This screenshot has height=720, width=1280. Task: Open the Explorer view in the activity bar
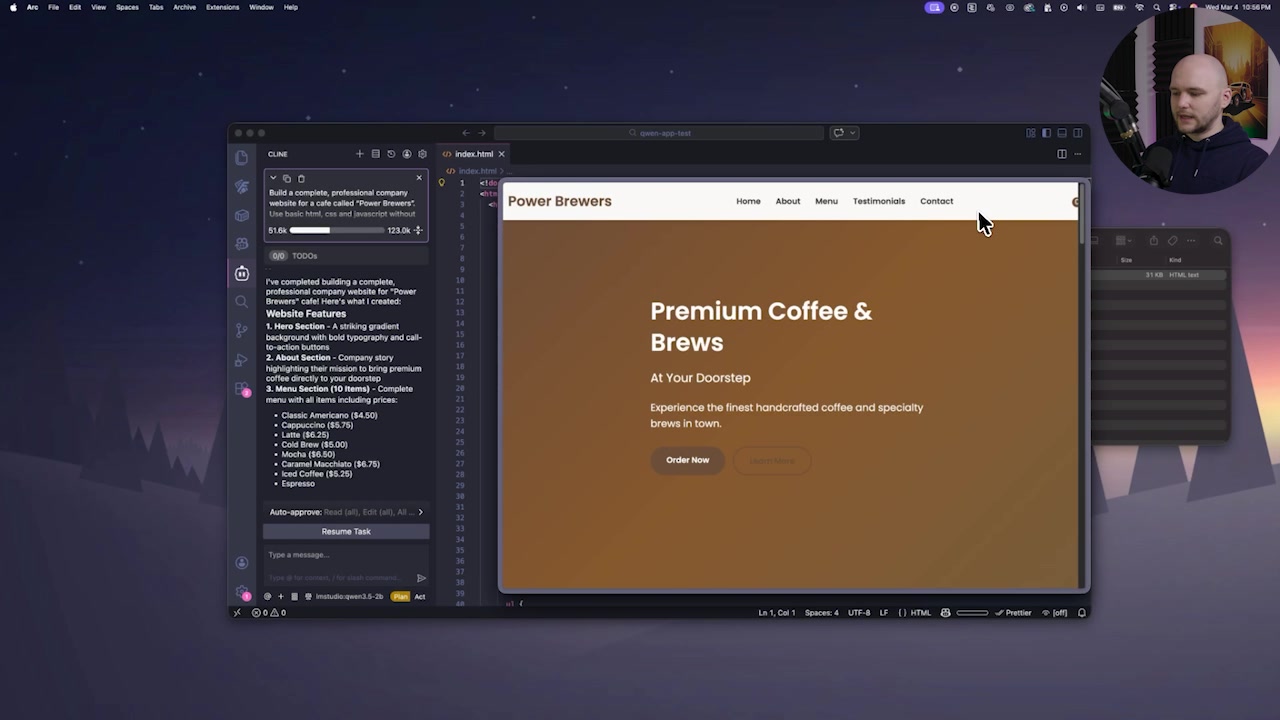[x=242, y=158]
